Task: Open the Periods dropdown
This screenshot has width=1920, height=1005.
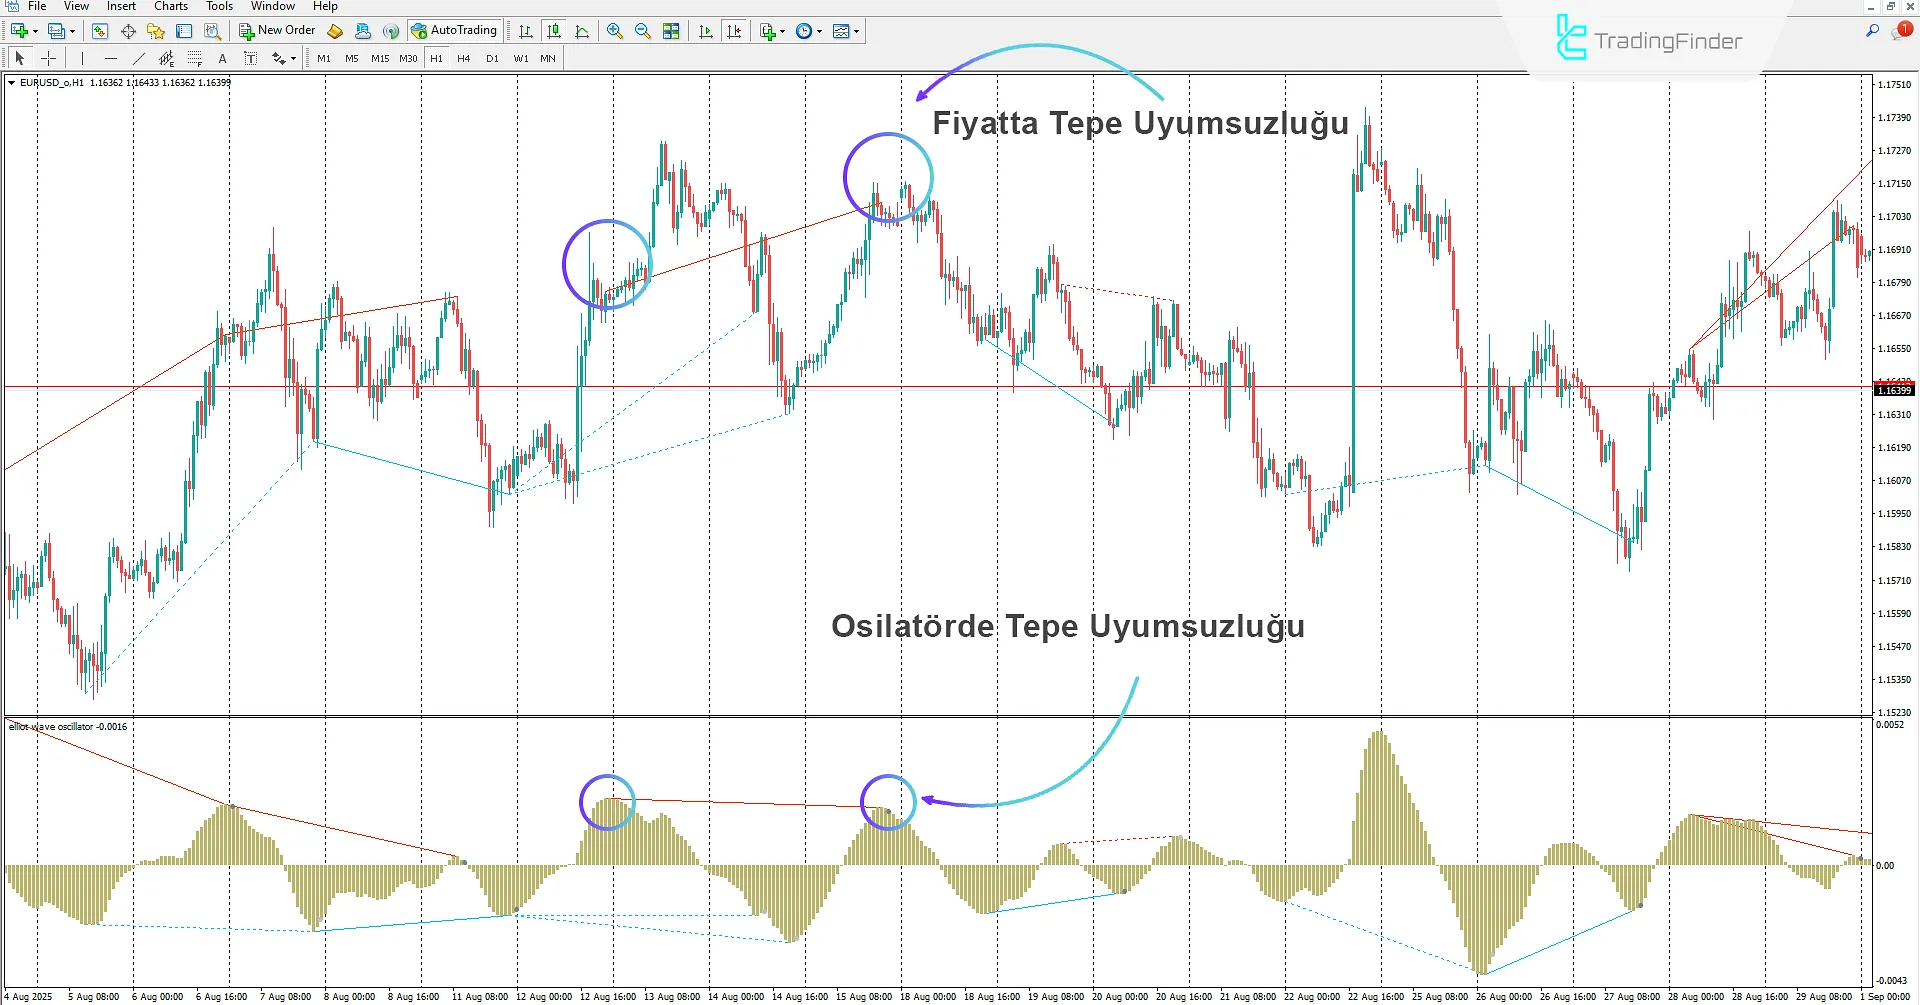Action: (808, 31)
